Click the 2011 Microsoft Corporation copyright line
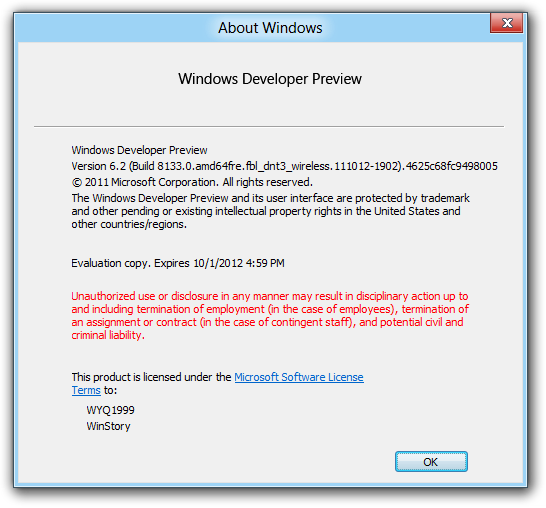This screenshot has width=546, height=508. pyautogui.click(x=192, y=182)
